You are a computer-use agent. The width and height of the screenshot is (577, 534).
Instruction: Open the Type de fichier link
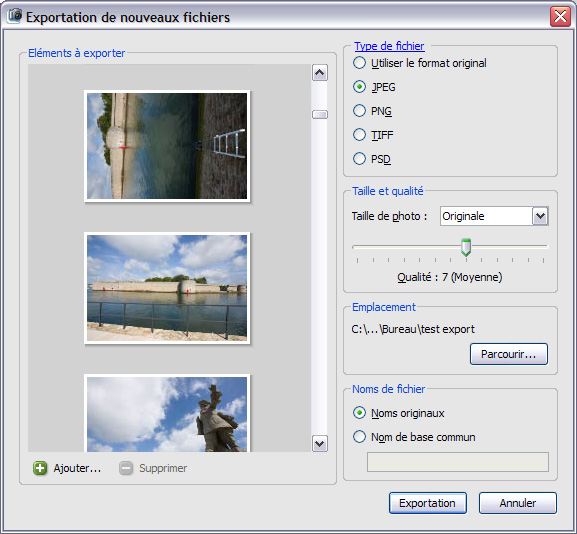click(x=389, y=46)
